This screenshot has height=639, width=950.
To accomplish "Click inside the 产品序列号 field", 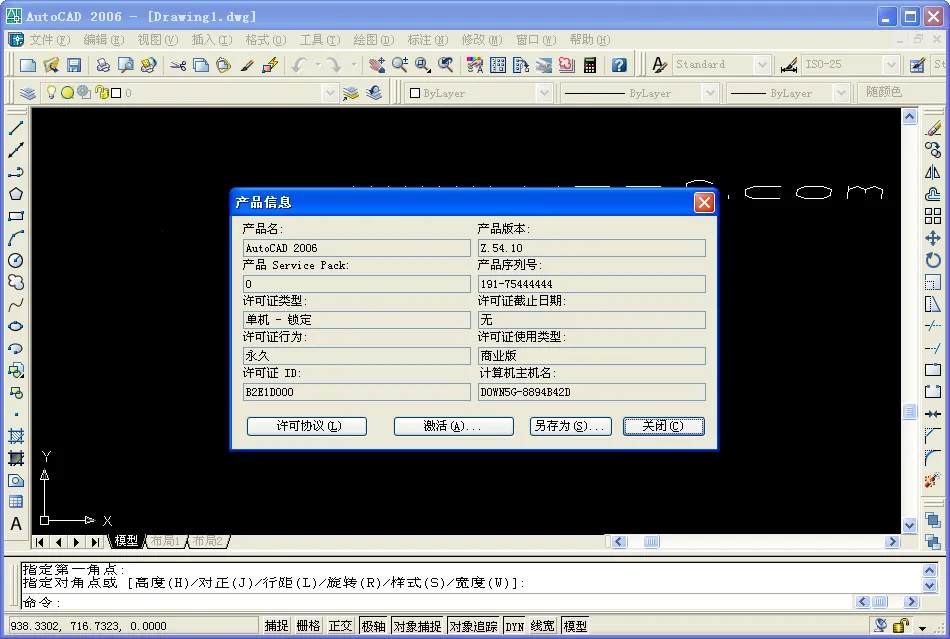I will (590, 283).
